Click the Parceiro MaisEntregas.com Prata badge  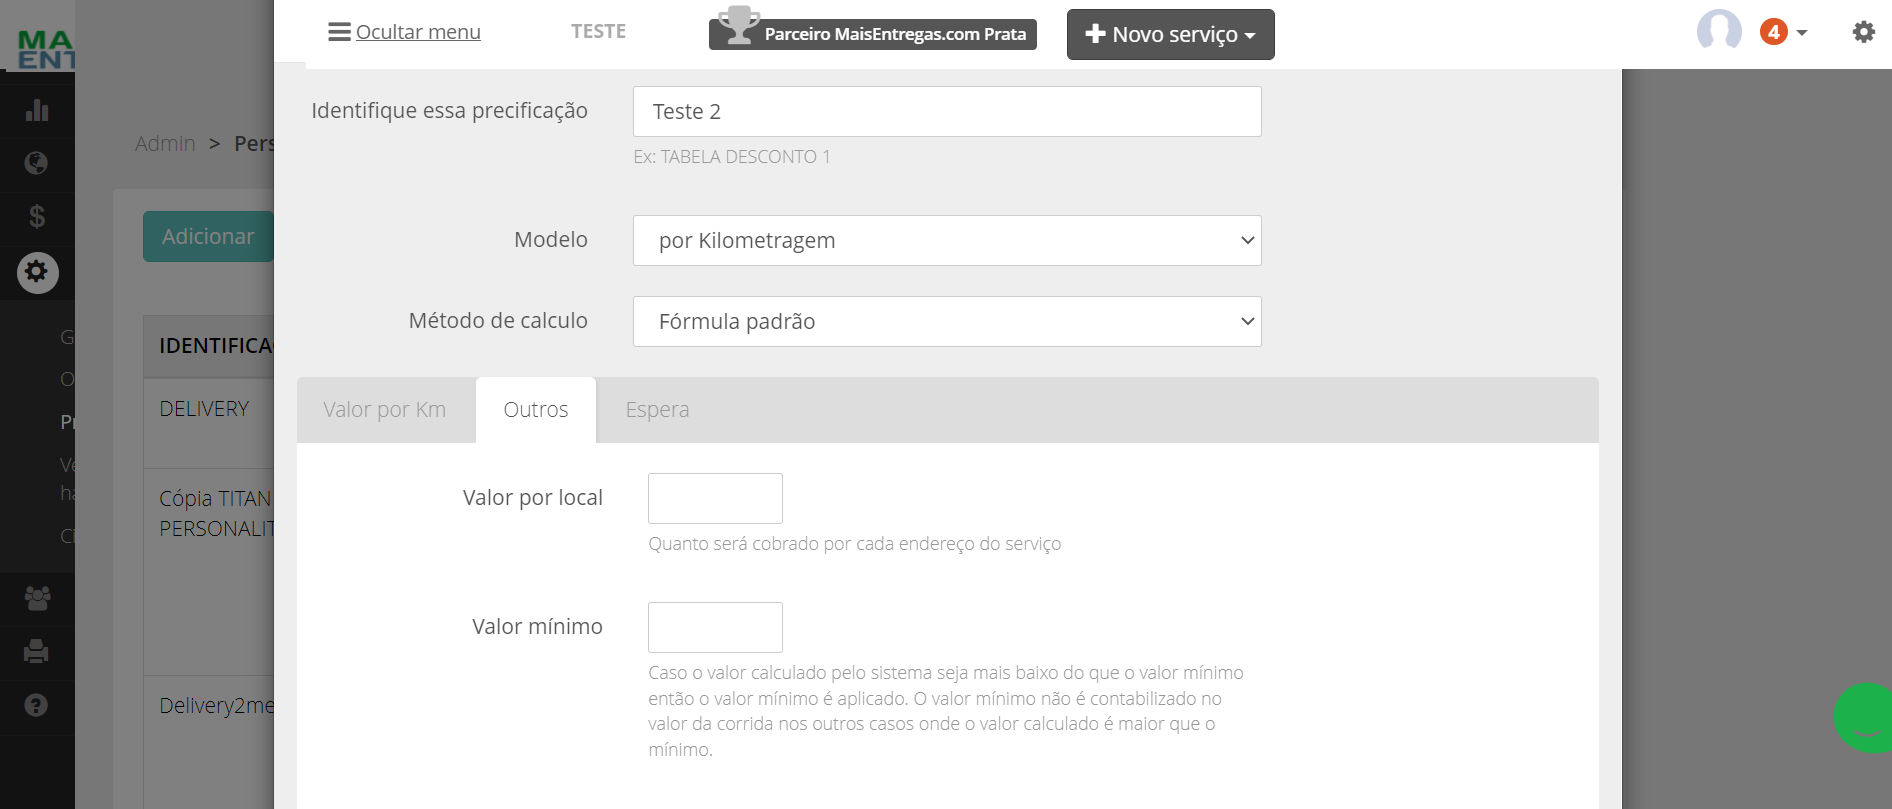(873, 33)
